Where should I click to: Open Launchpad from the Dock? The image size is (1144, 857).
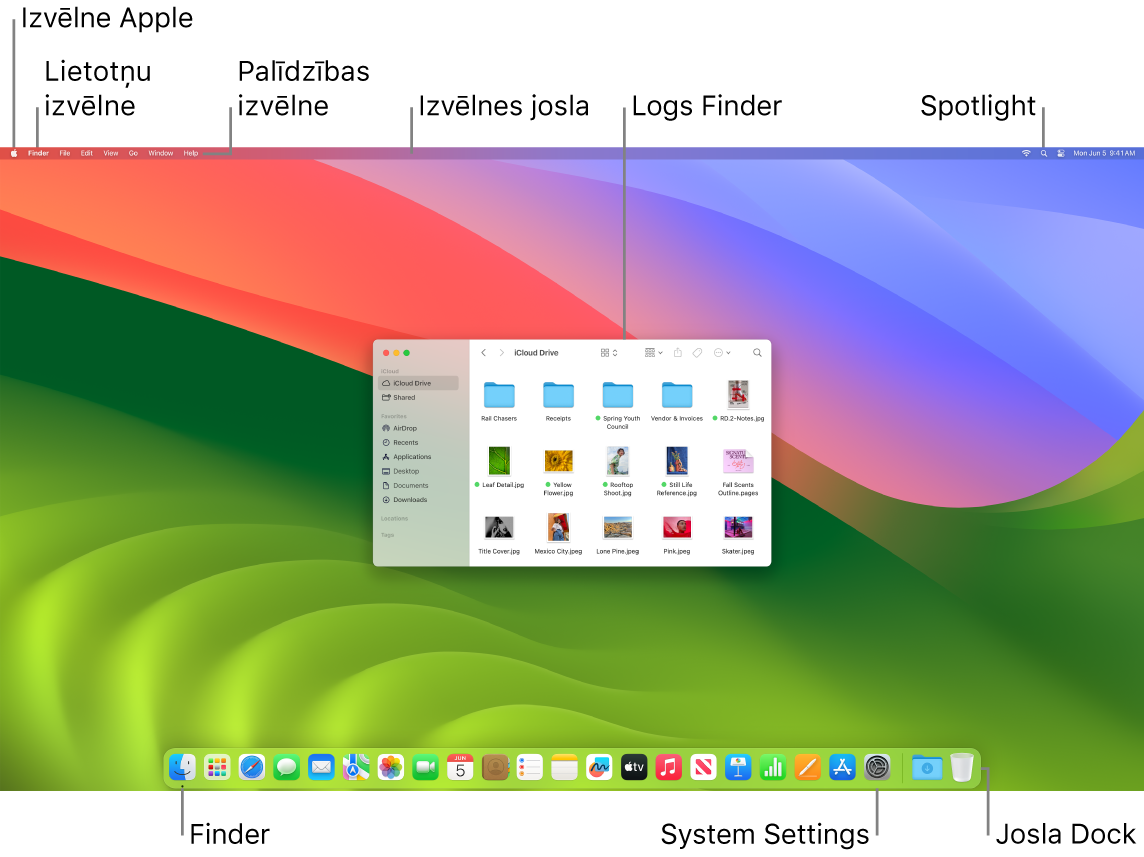click(x=216, y=767)
